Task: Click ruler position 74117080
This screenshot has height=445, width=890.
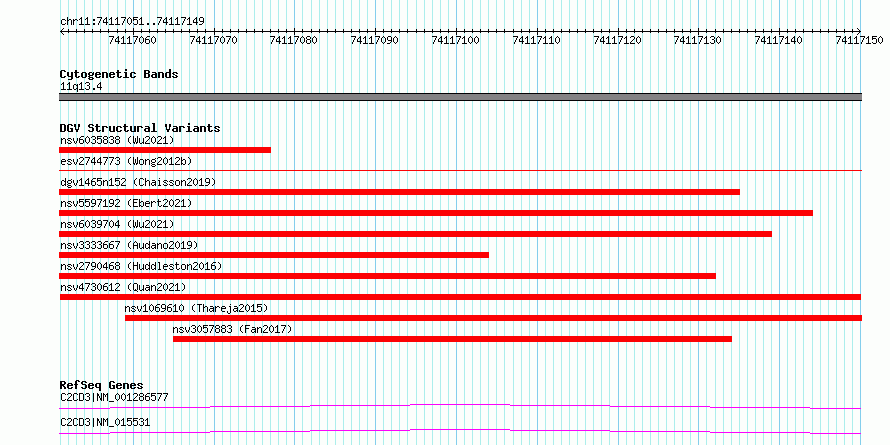Action: (x=294, y=40)
